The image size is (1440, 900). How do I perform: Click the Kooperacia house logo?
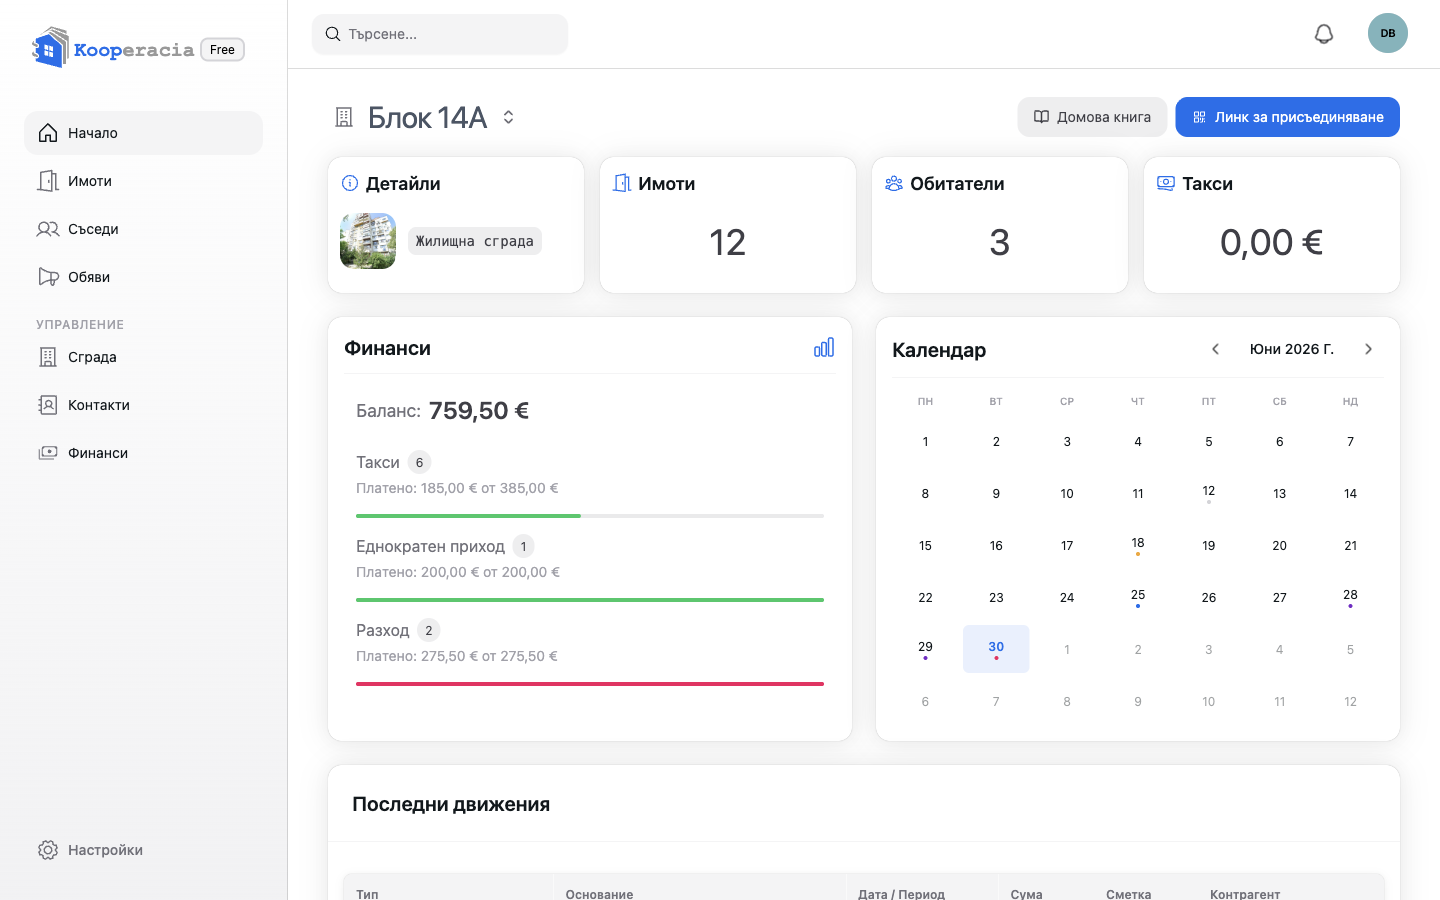point(50,48)
